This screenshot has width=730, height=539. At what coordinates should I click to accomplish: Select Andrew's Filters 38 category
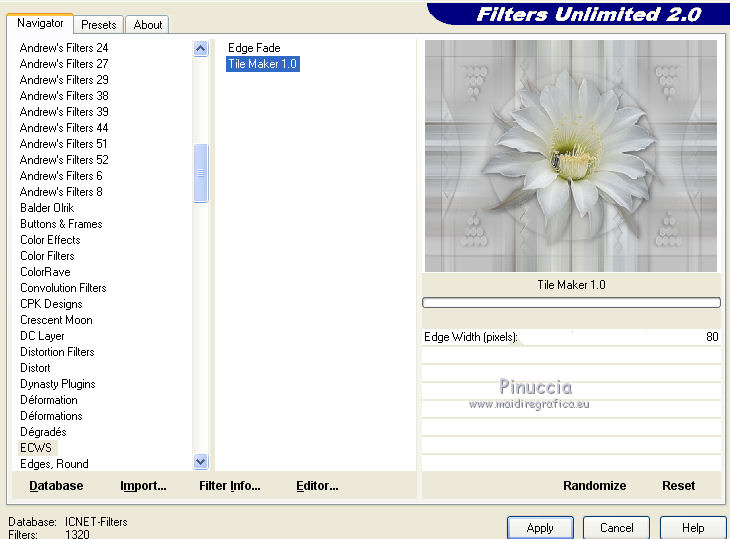pos(64,96)
